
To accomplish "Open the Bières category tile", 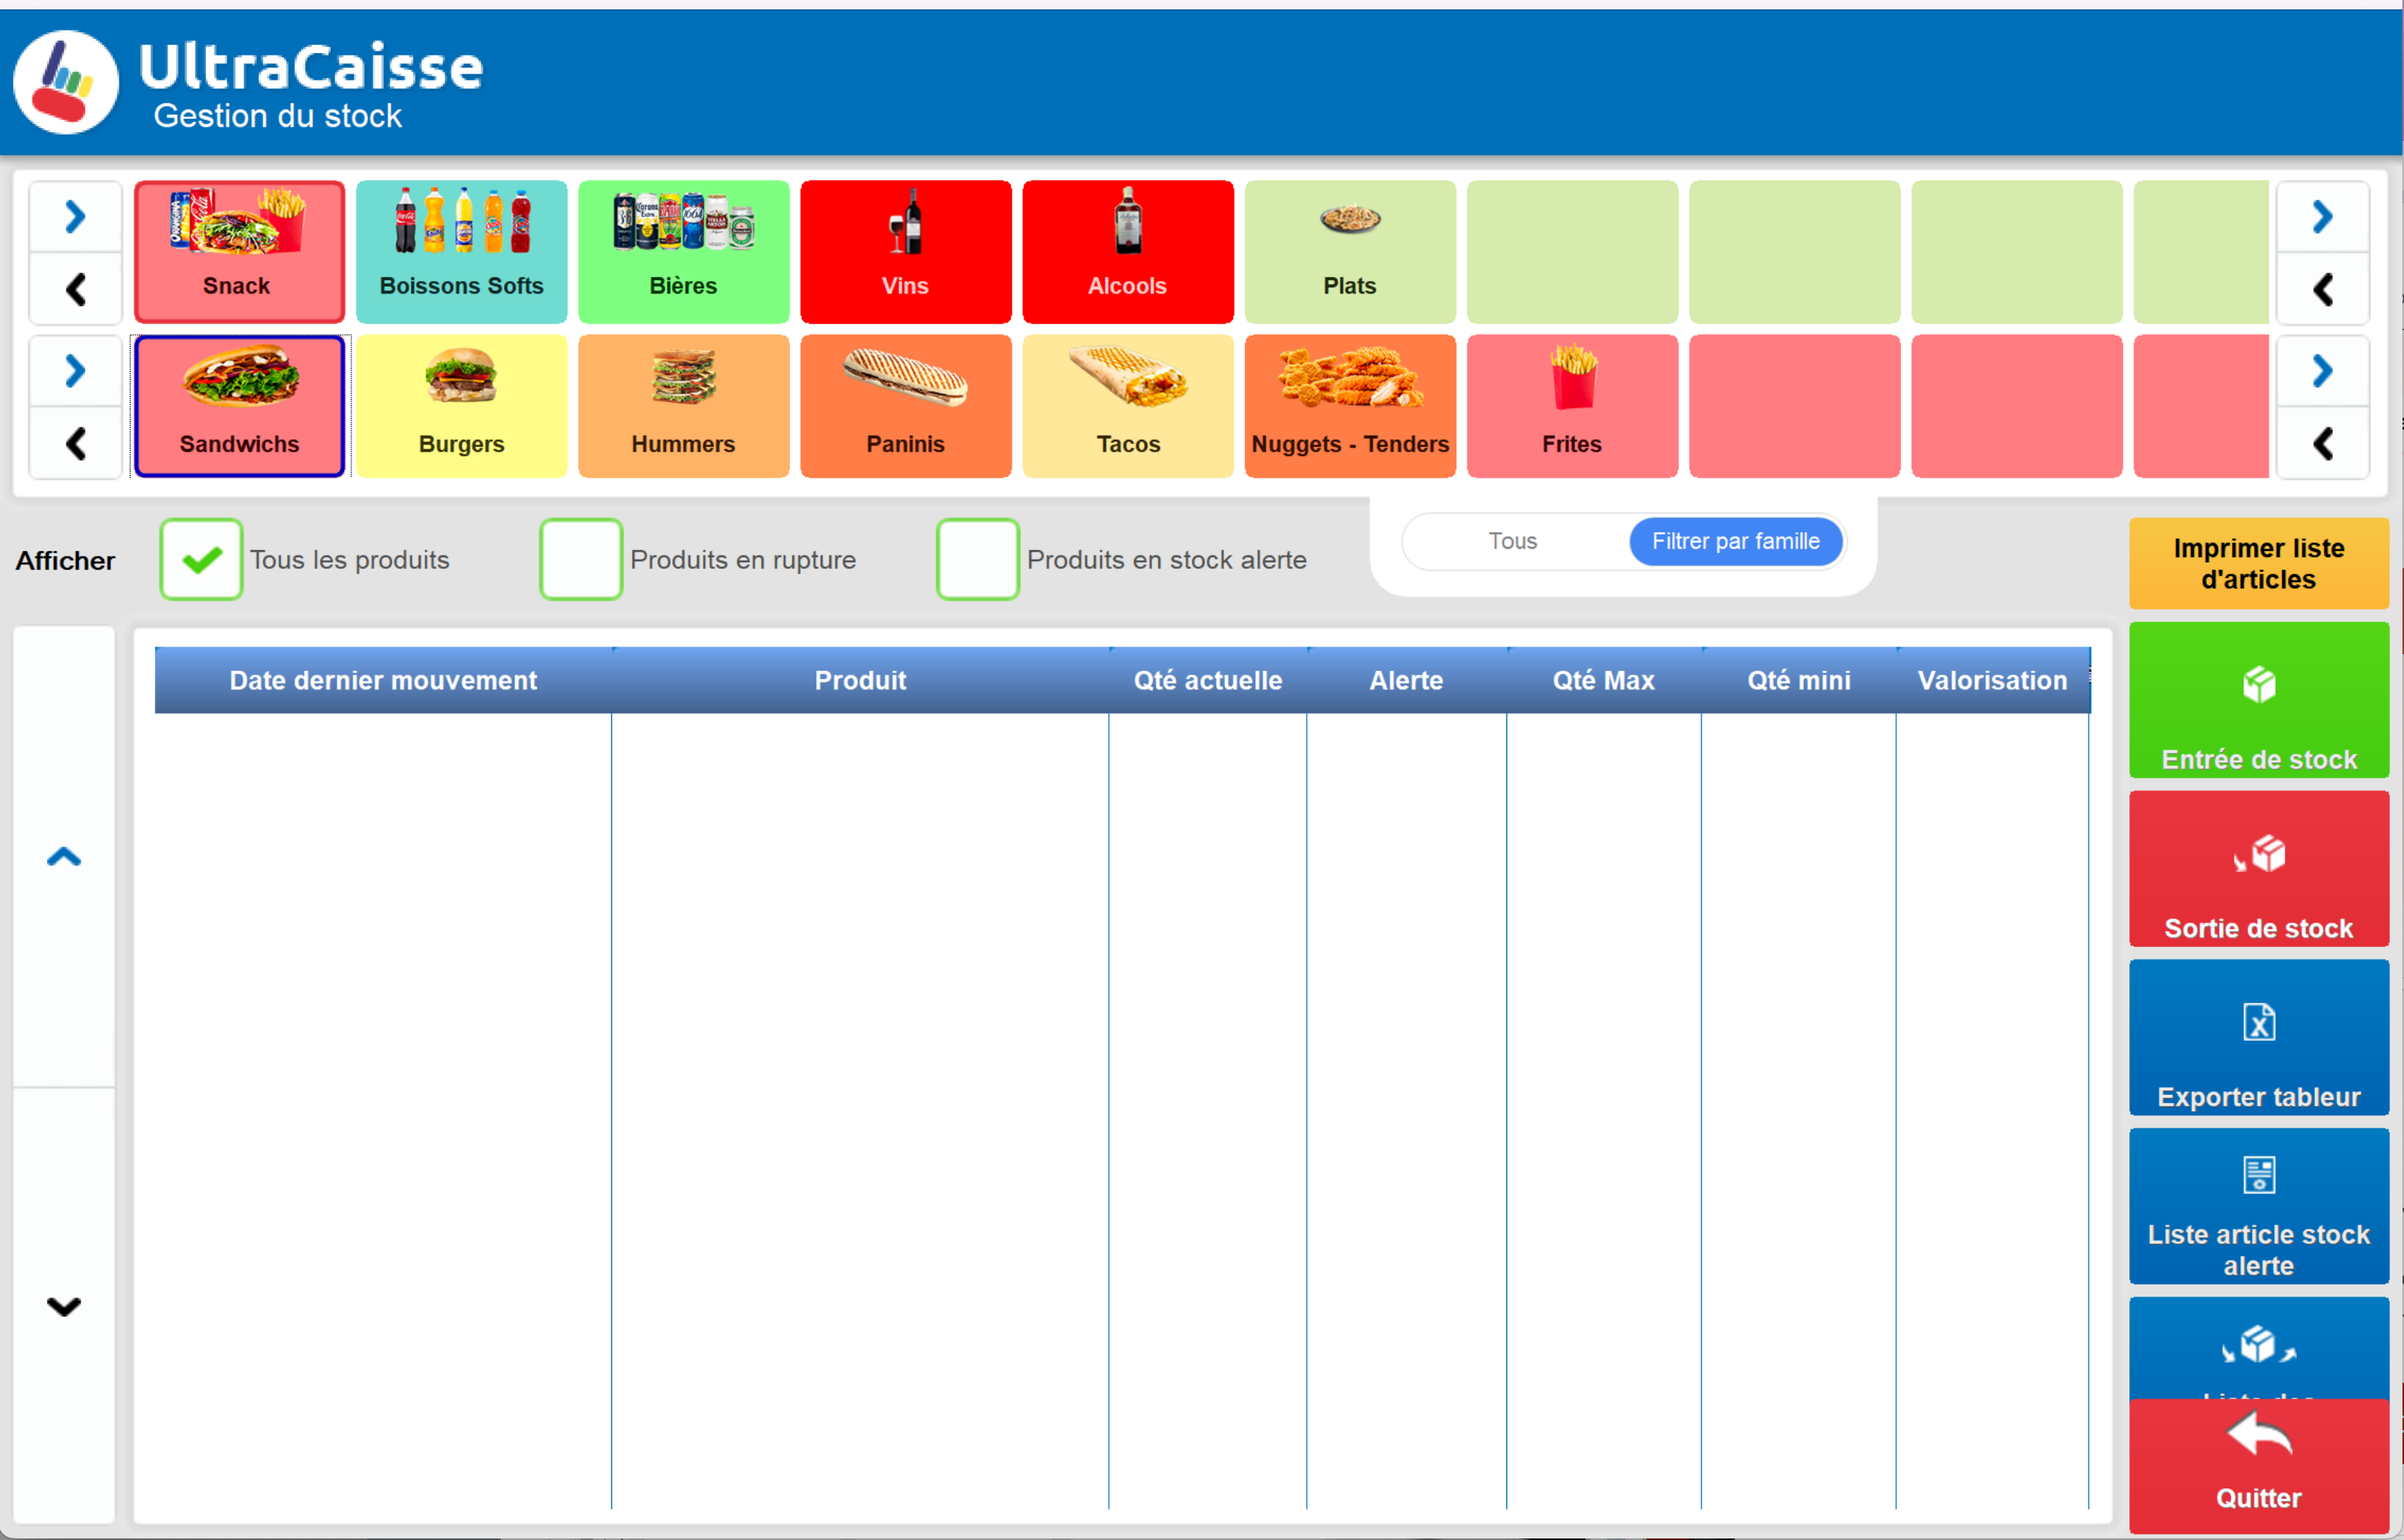I will 683,251.
